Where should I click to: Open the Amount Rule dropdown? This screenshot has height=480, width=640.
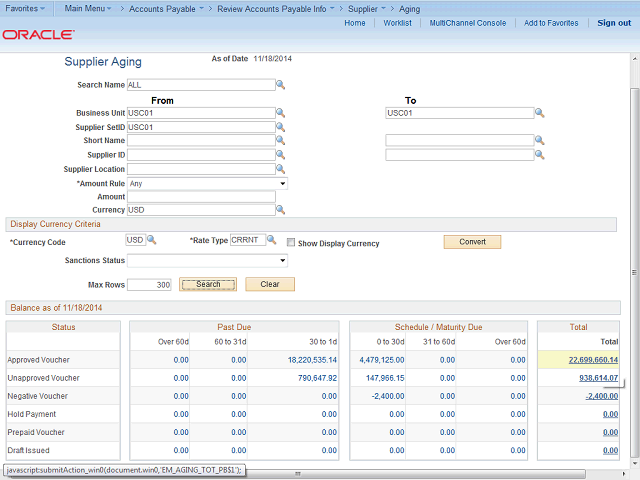(x=207, y=183)
